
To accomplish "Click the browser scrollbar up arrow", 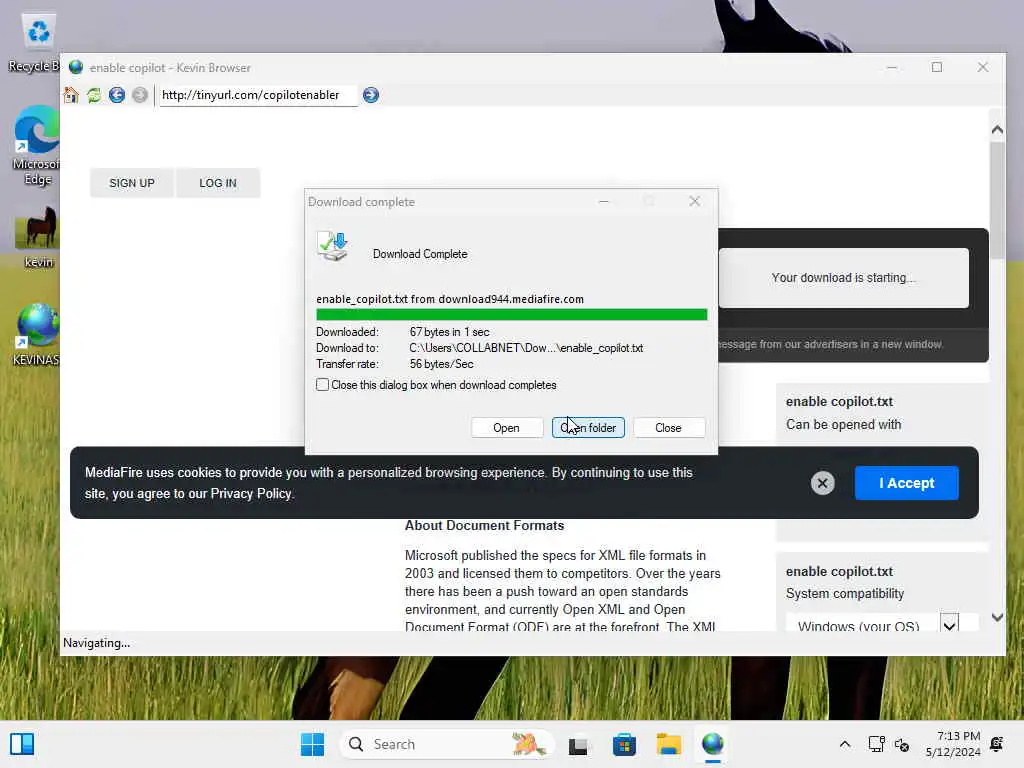I will [997, 129].
